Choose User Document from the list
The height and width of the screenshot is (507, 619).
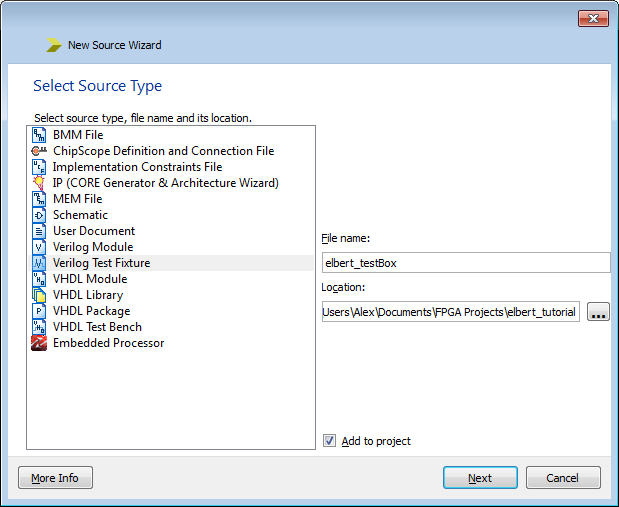tap(94, 231)
